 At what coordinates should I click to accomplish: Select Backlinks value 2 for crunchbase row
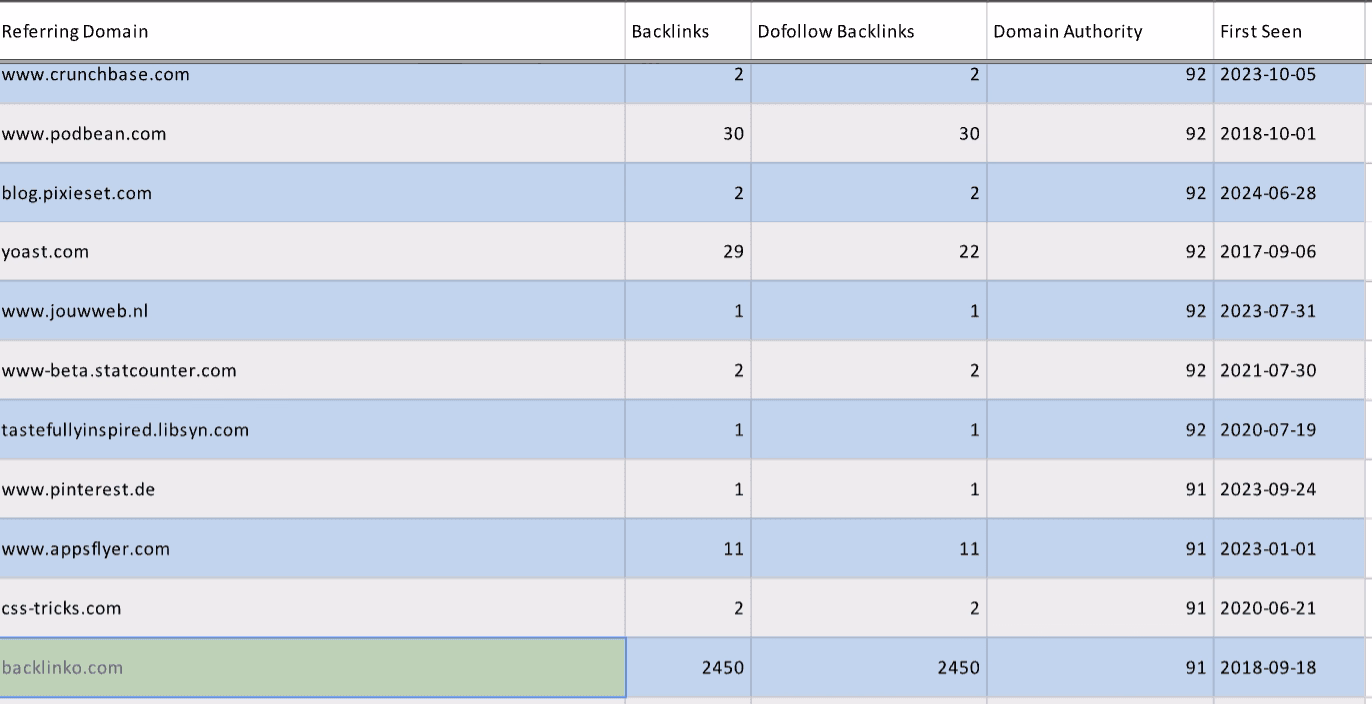point(688,82)
